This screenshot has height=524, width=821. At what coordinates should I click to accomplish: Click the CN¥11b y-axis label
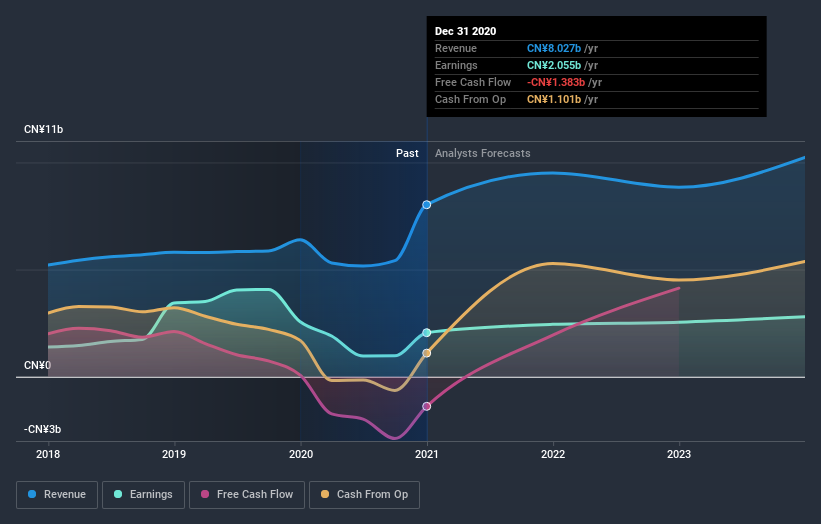click(x=43, y=129)
